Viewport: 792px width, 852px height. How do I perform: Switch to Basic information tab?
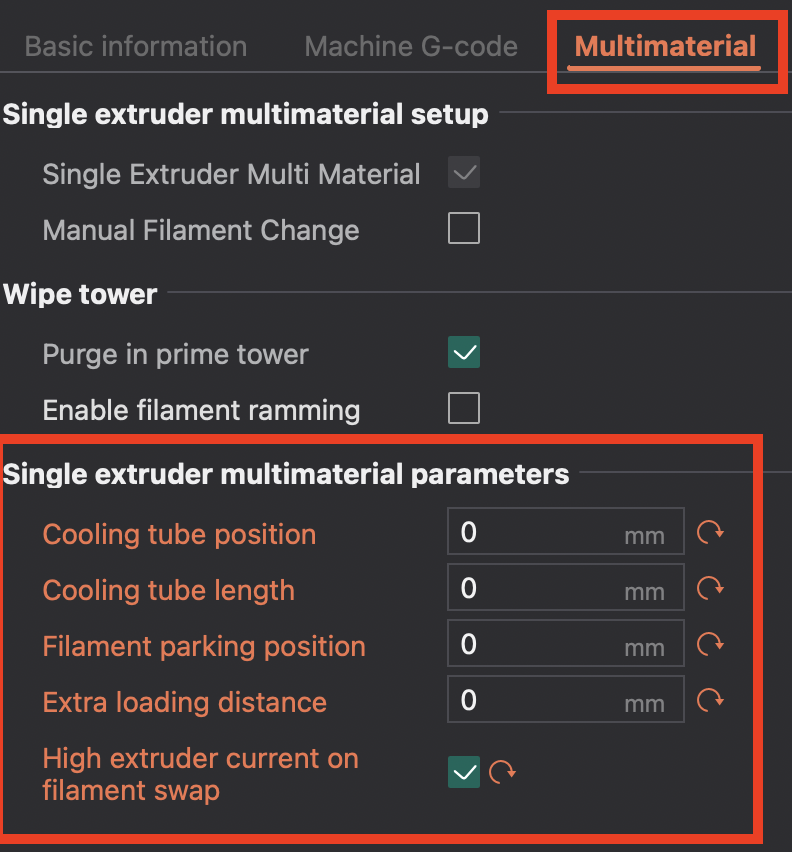[135, 46]
